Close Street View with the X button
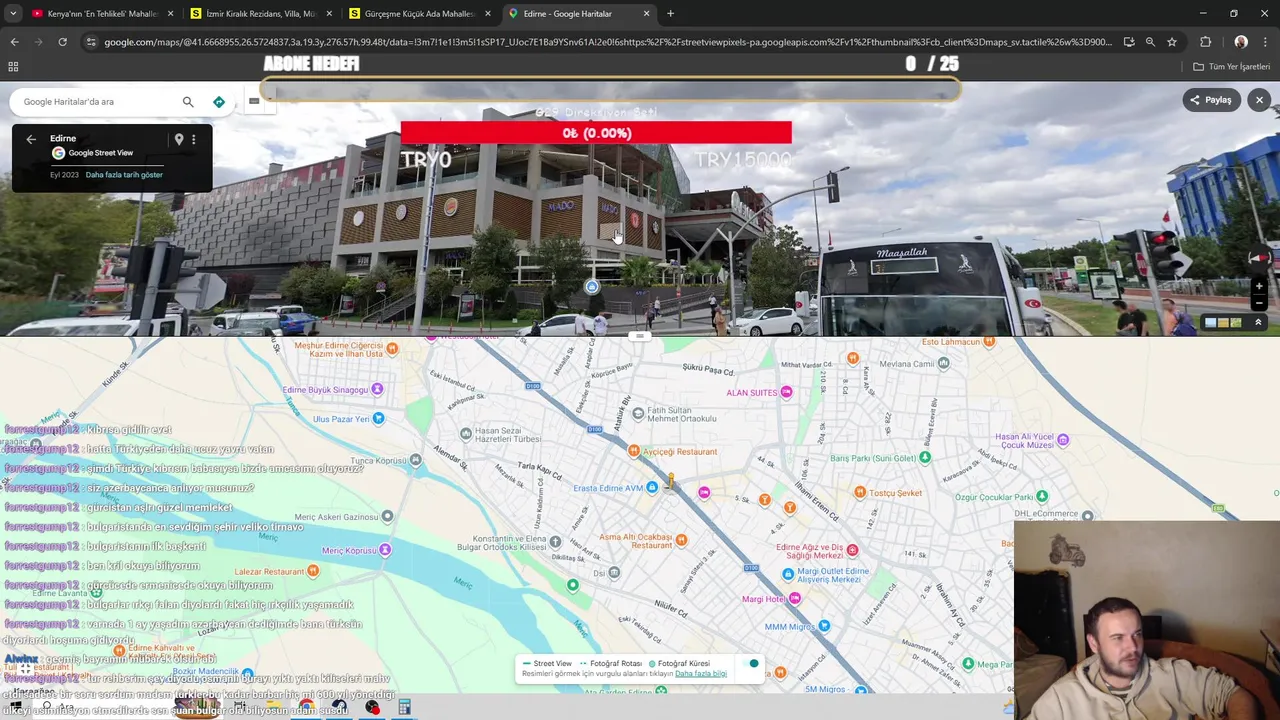The height and width of the screenshot is (720, 1280). [1260, 100]
